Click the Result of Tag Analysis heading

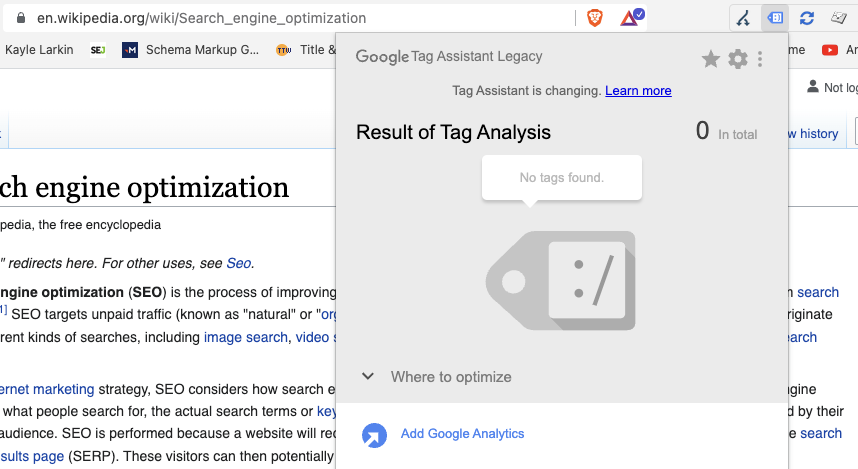pos(453,132)
